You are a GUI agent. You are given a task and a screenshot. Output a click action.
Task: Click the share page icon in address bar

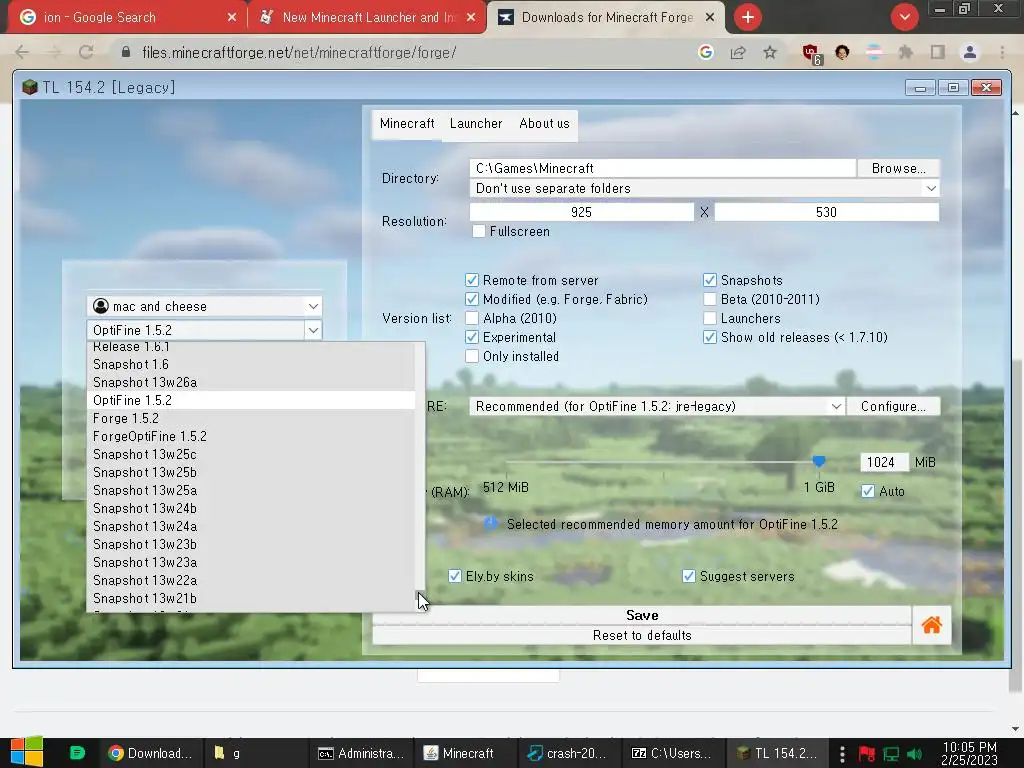[738, 53]
